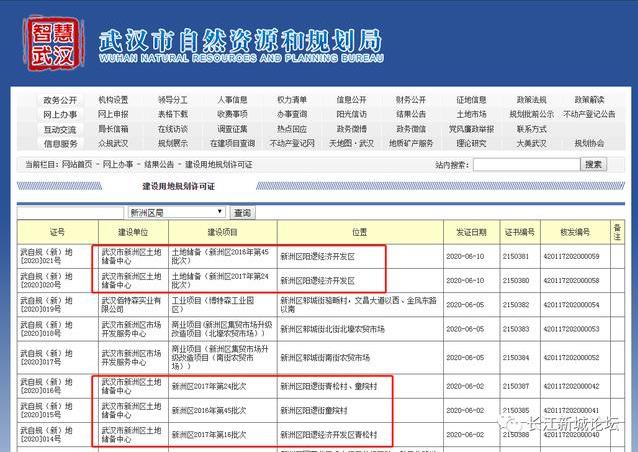Image resolution: width=638 pixels, height=452 pixels.
Task: Switch to the 互动交流 section tab
Action: [x=60, y=129]
